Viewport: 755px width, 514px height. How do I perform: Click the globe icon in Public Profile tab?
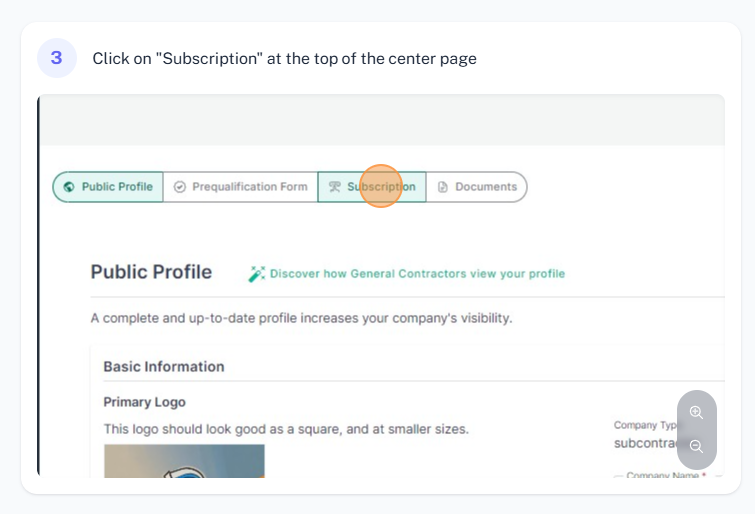[x=69, y=187]
